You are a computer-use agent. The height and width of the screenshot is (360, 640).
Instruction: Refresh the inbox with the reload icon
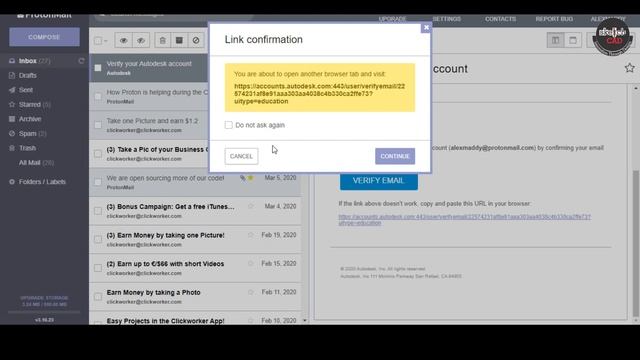(81, 61)
